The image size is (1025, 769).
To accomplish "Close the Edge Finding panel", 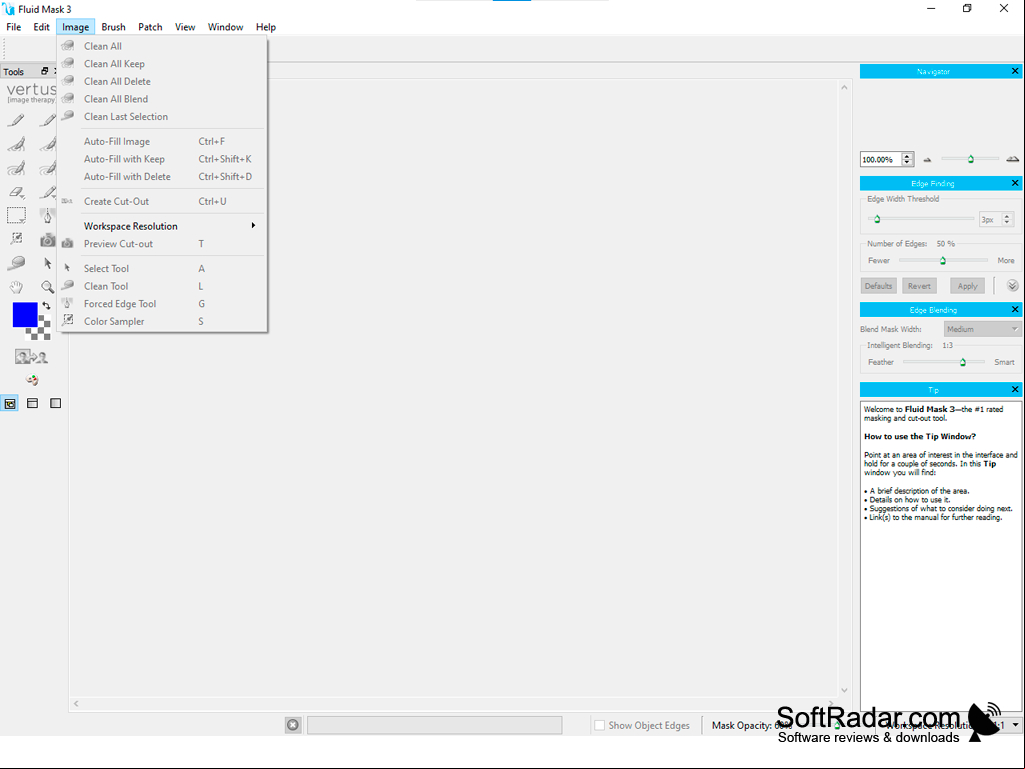I will pyautogui.click(x=1015, y=183).
